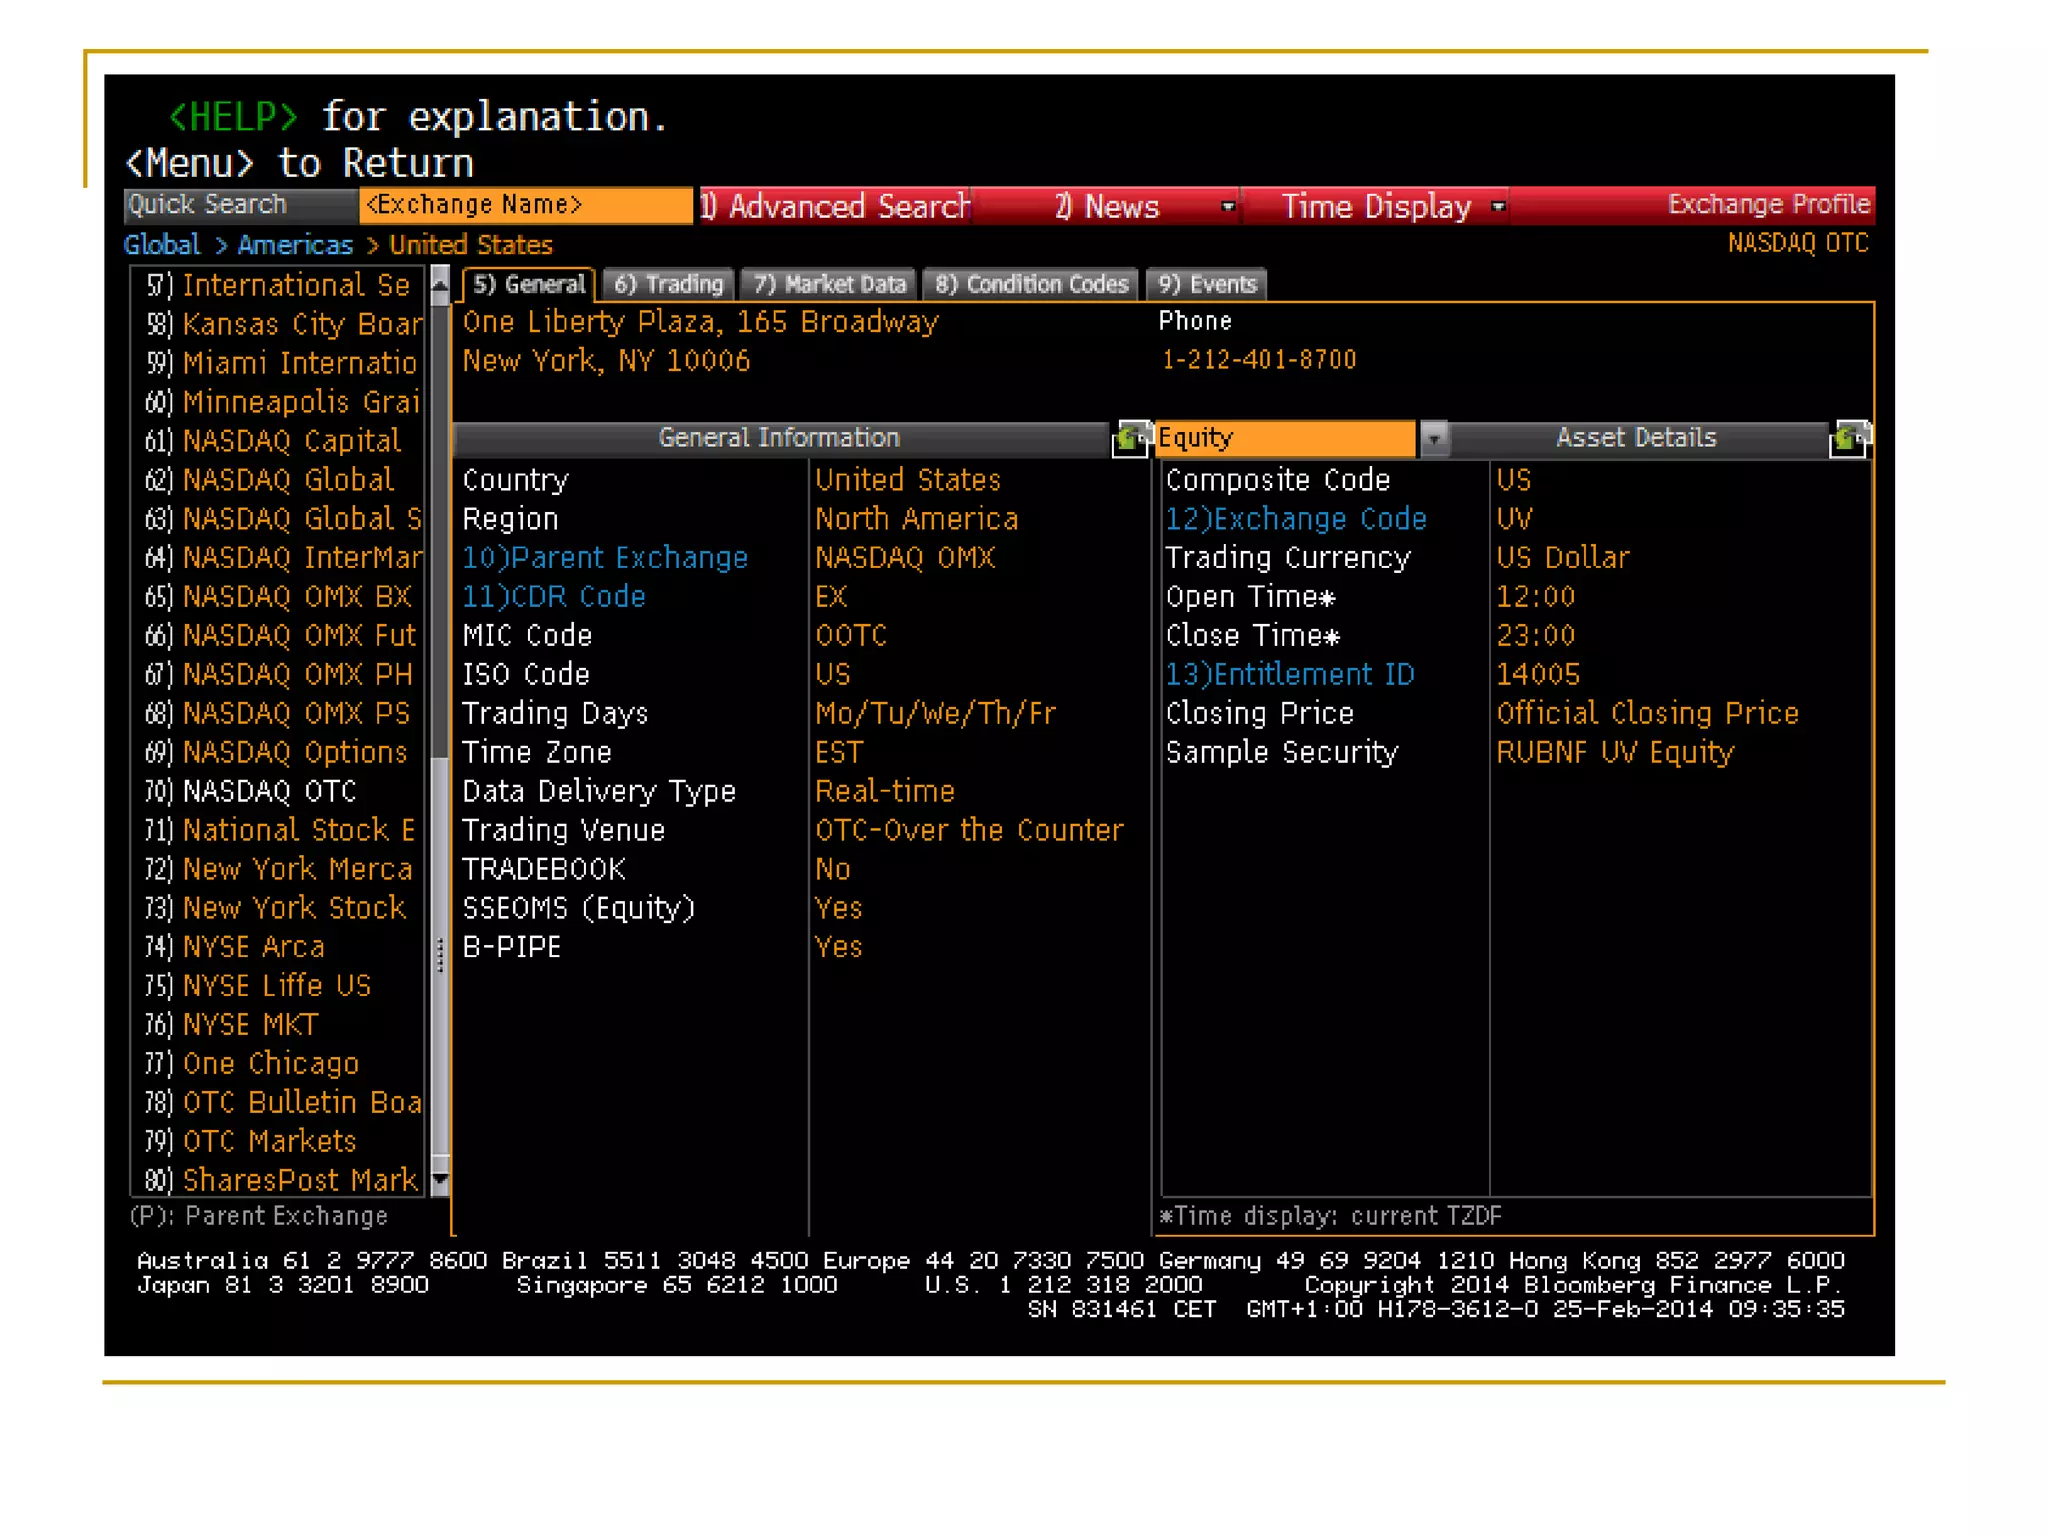Click the Asset Details export icon
2048x1536 pixels.
point(1848,439)
